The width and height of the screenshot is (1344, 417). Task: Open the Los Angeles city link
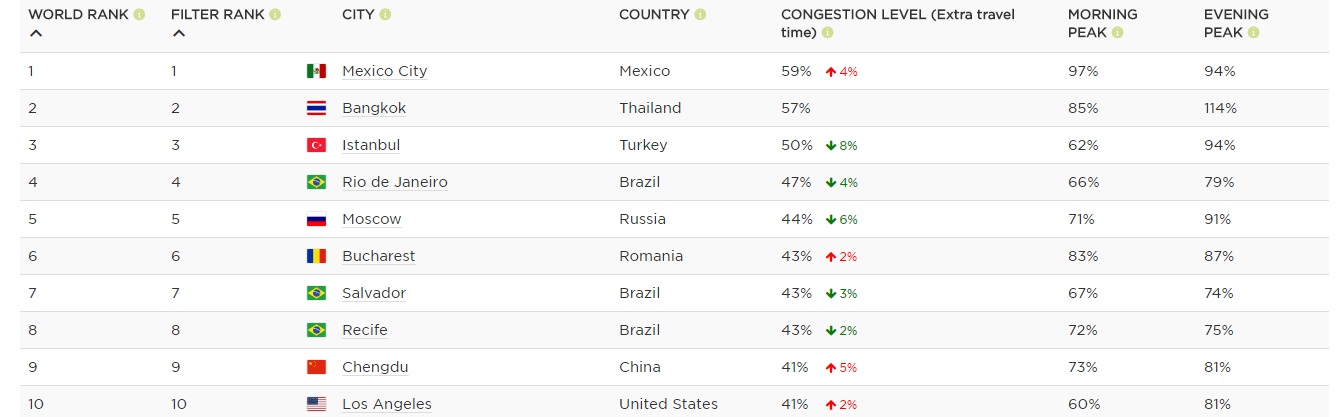[387, 404]
